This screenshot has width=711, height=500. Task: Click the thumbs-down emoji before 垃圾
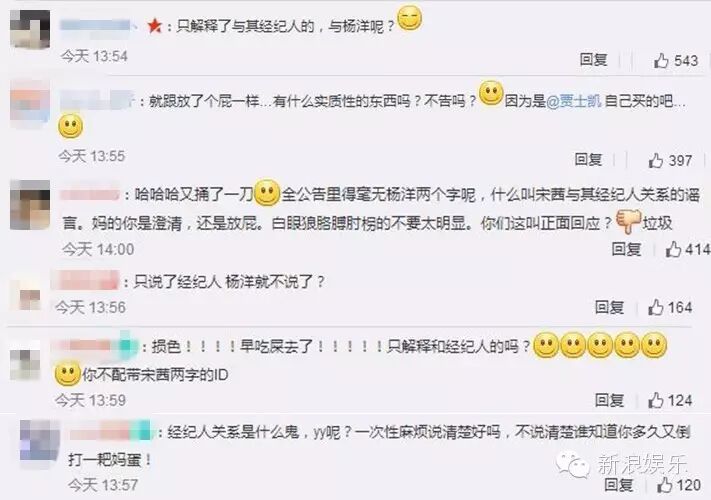click(x=628, y=221)
